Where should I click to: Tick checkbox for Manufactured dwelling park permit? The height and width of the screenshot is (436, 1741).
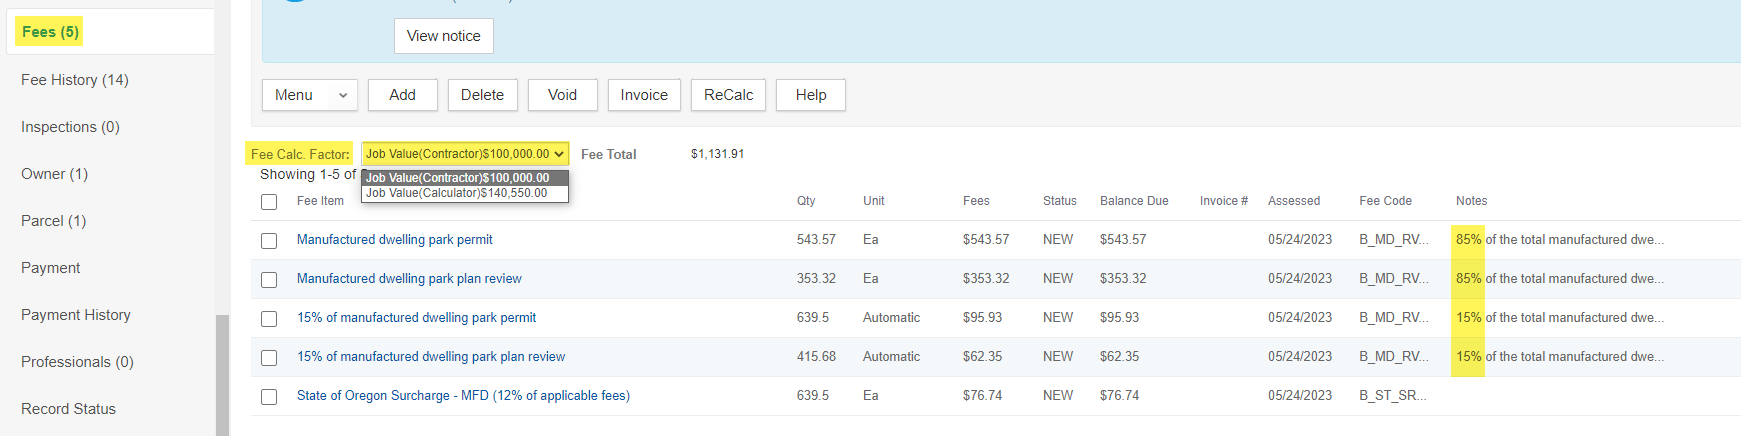tap(269, 241)
